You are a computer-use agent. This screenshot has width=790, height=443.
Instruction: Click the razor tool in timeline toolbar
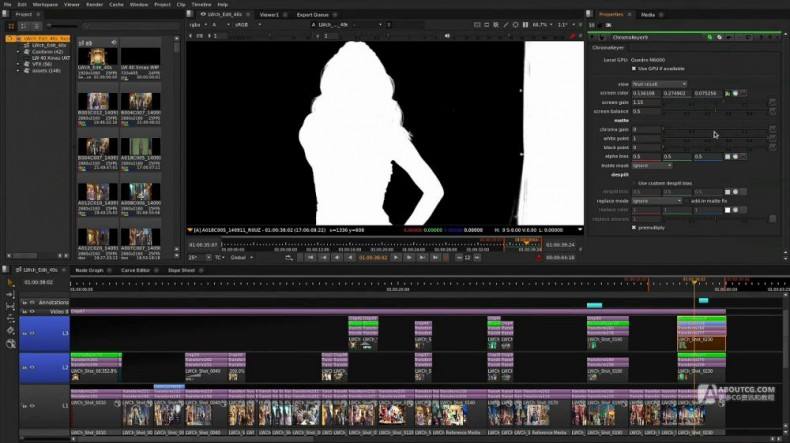click(8, 329)
